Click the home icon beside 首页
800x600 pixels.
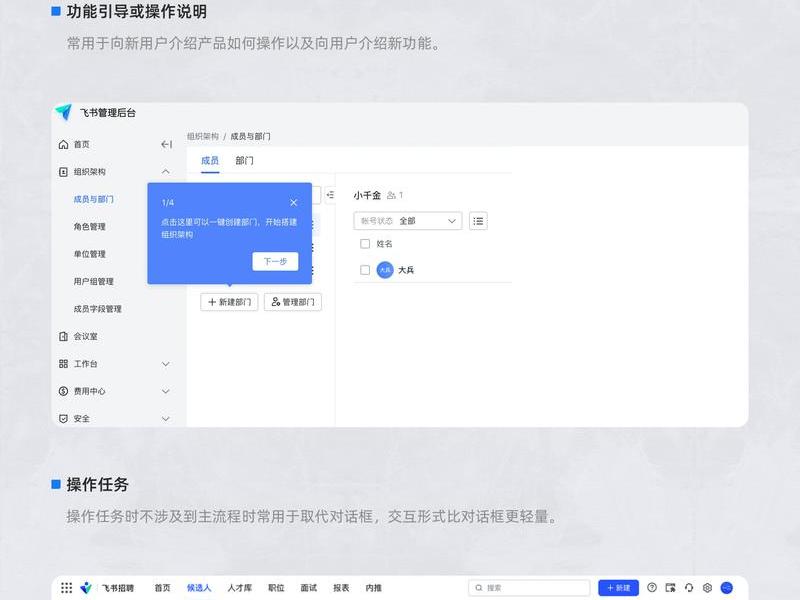(x=63, y=144)
